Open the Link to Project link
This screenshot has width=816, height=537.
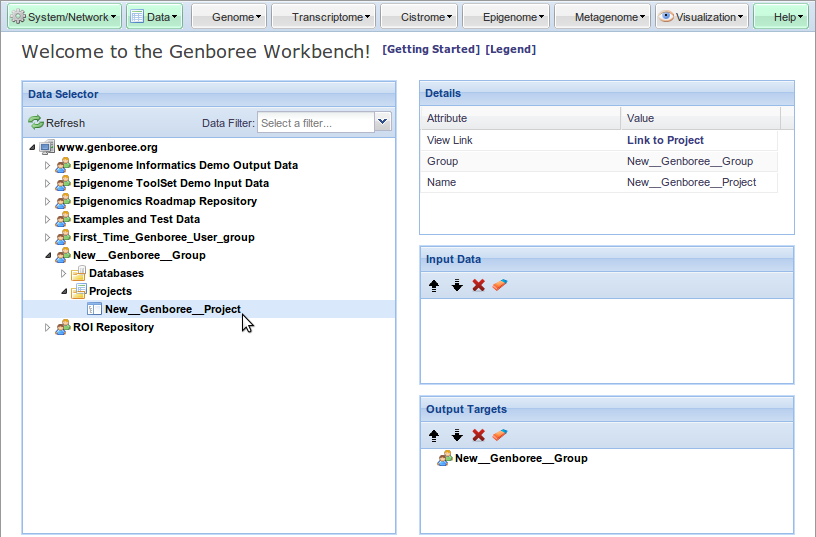point(665,140)
